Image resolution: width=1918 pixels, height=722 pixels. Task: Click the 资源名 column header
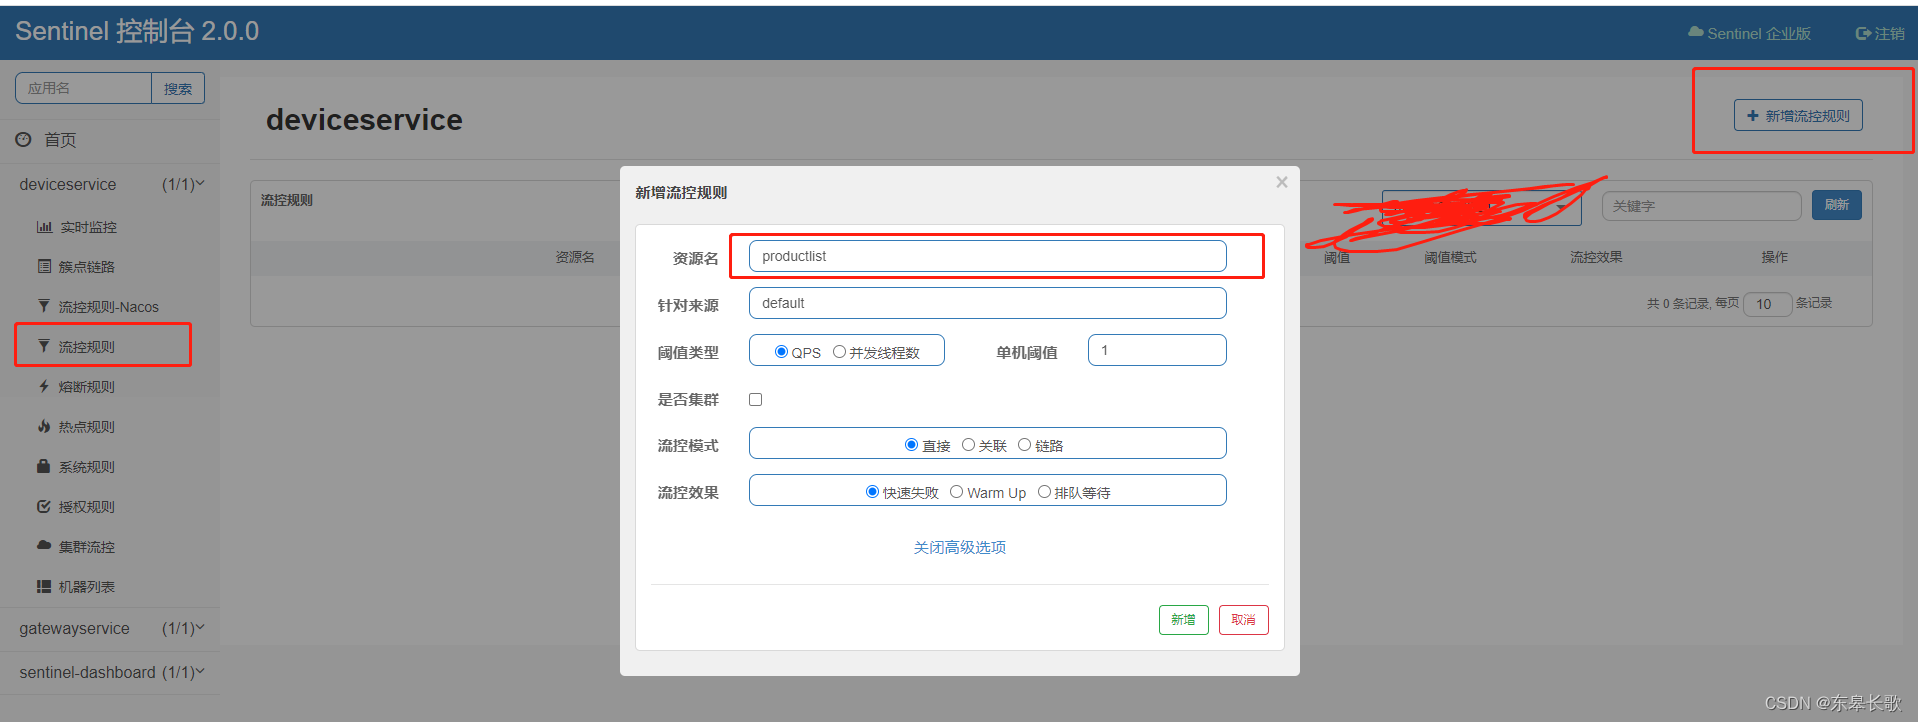point(575,257)
